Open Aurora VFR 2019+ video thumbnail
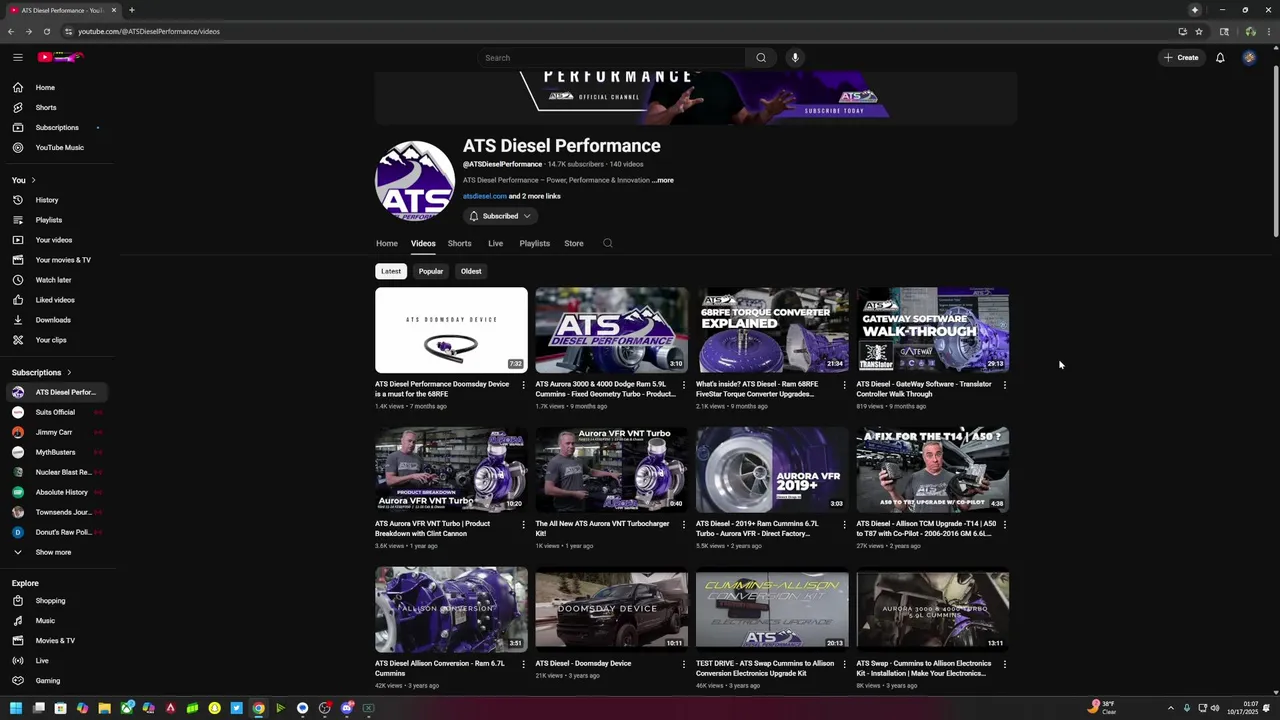The width and height of the screenshot is (1280, 720). tap(772, 470)
